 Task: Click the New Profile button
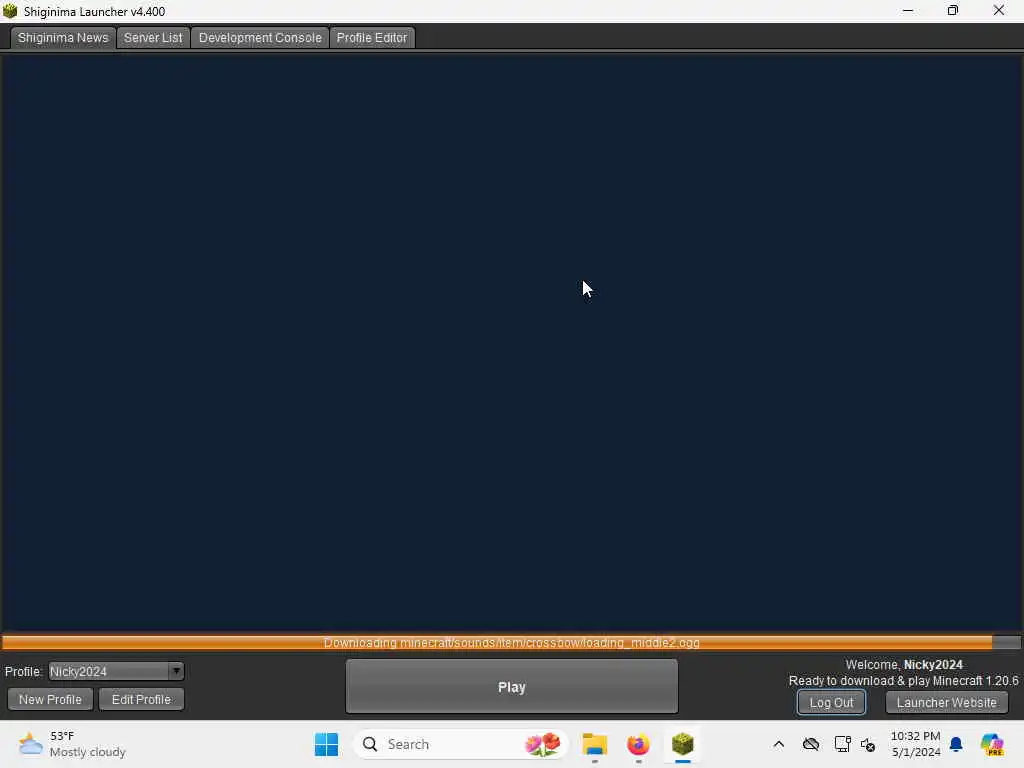[50, 699]
